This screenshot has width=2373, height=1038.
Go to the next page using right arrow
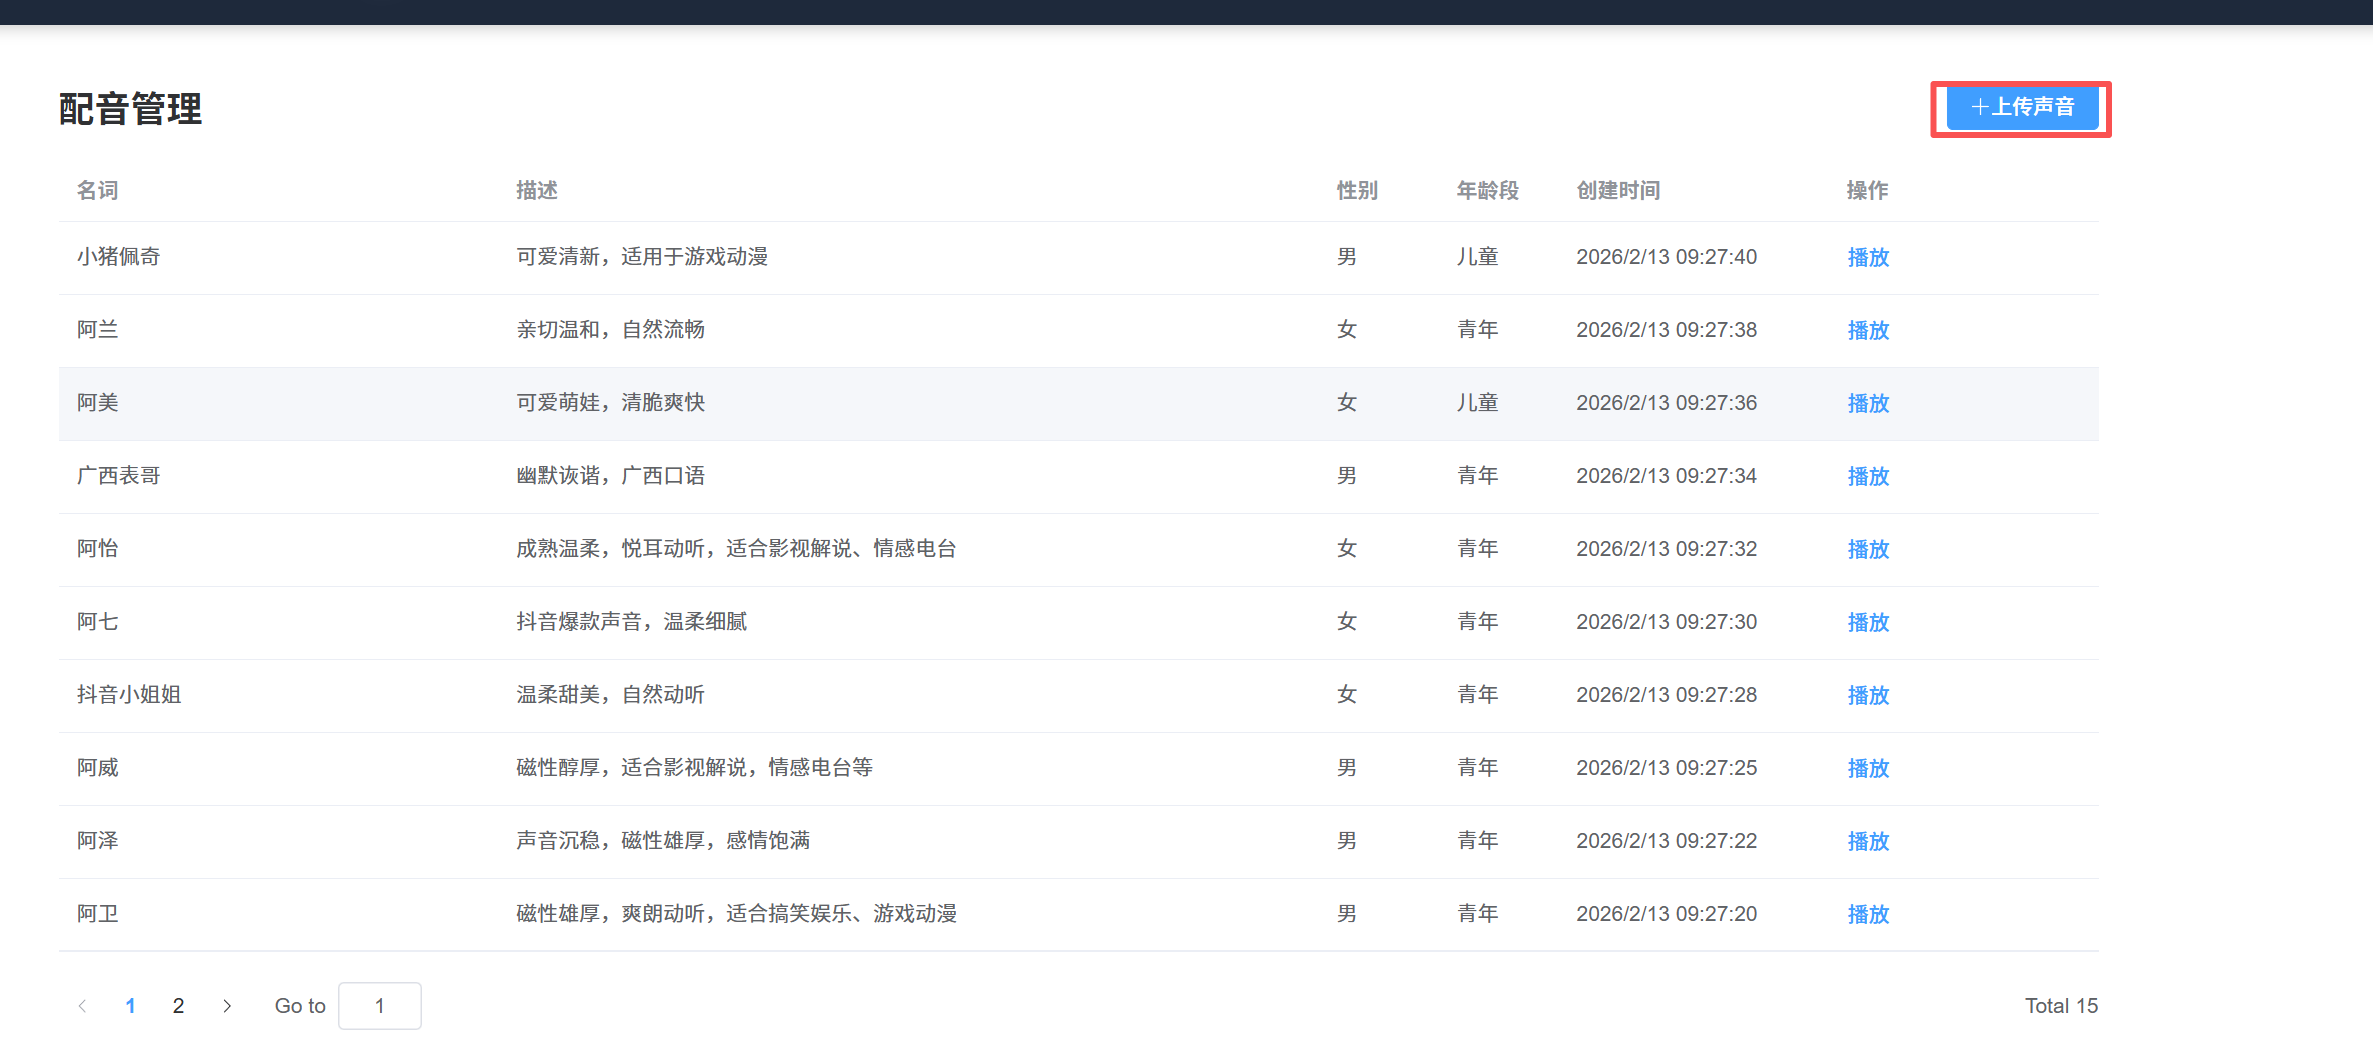tap(227, 1006)
